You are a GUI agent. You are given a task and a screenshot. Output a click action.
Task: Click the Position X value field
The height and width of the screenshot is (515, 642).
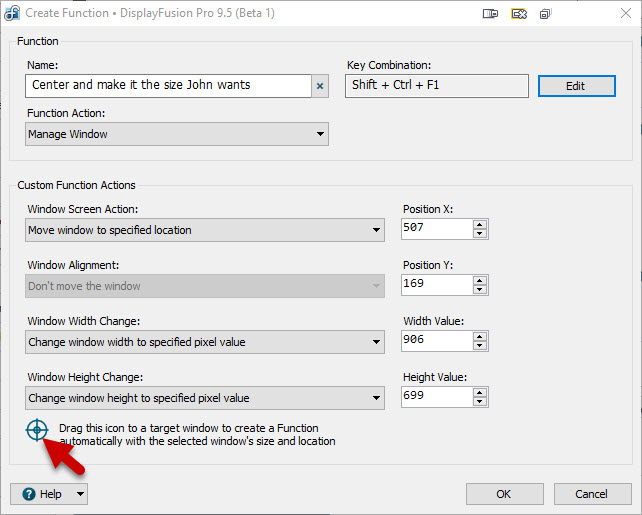tap(437, 228)
